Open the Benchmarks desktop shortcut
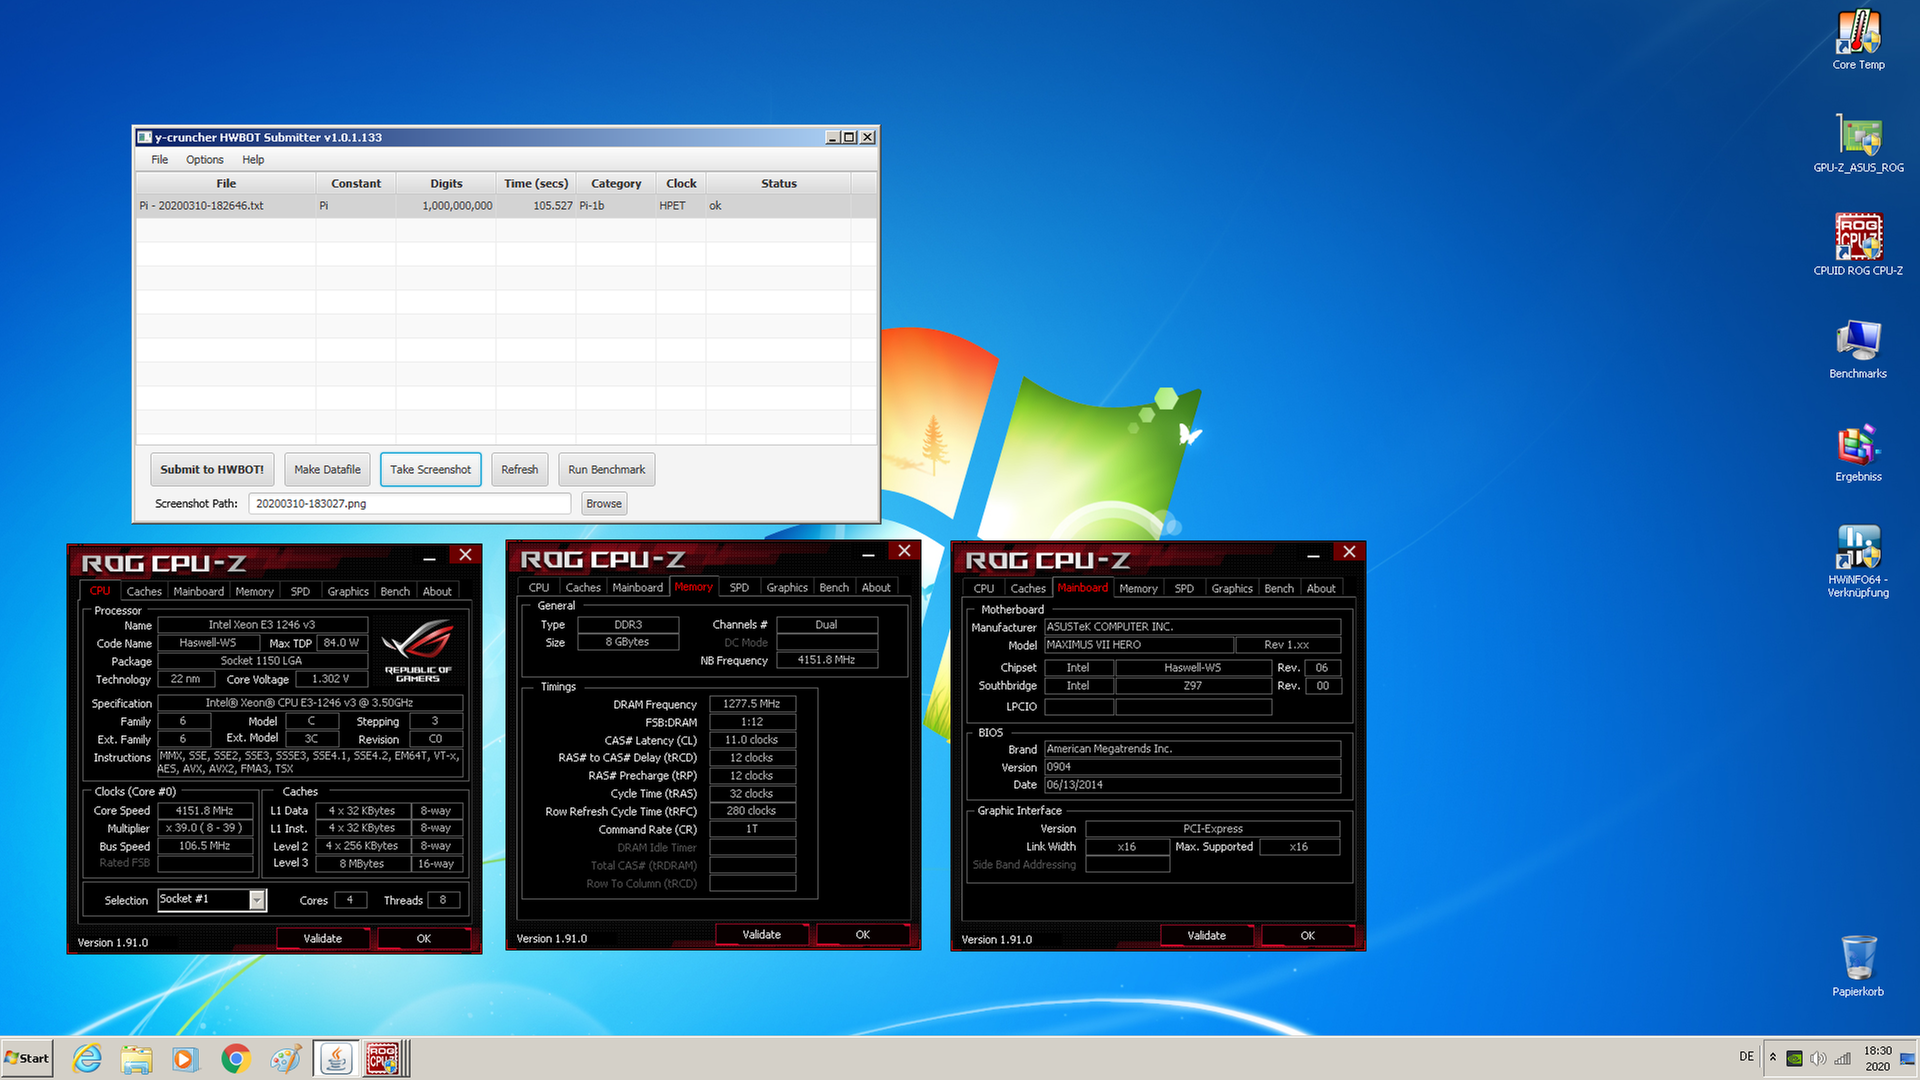The image size is (1920, 1080). coord(1858,349)
